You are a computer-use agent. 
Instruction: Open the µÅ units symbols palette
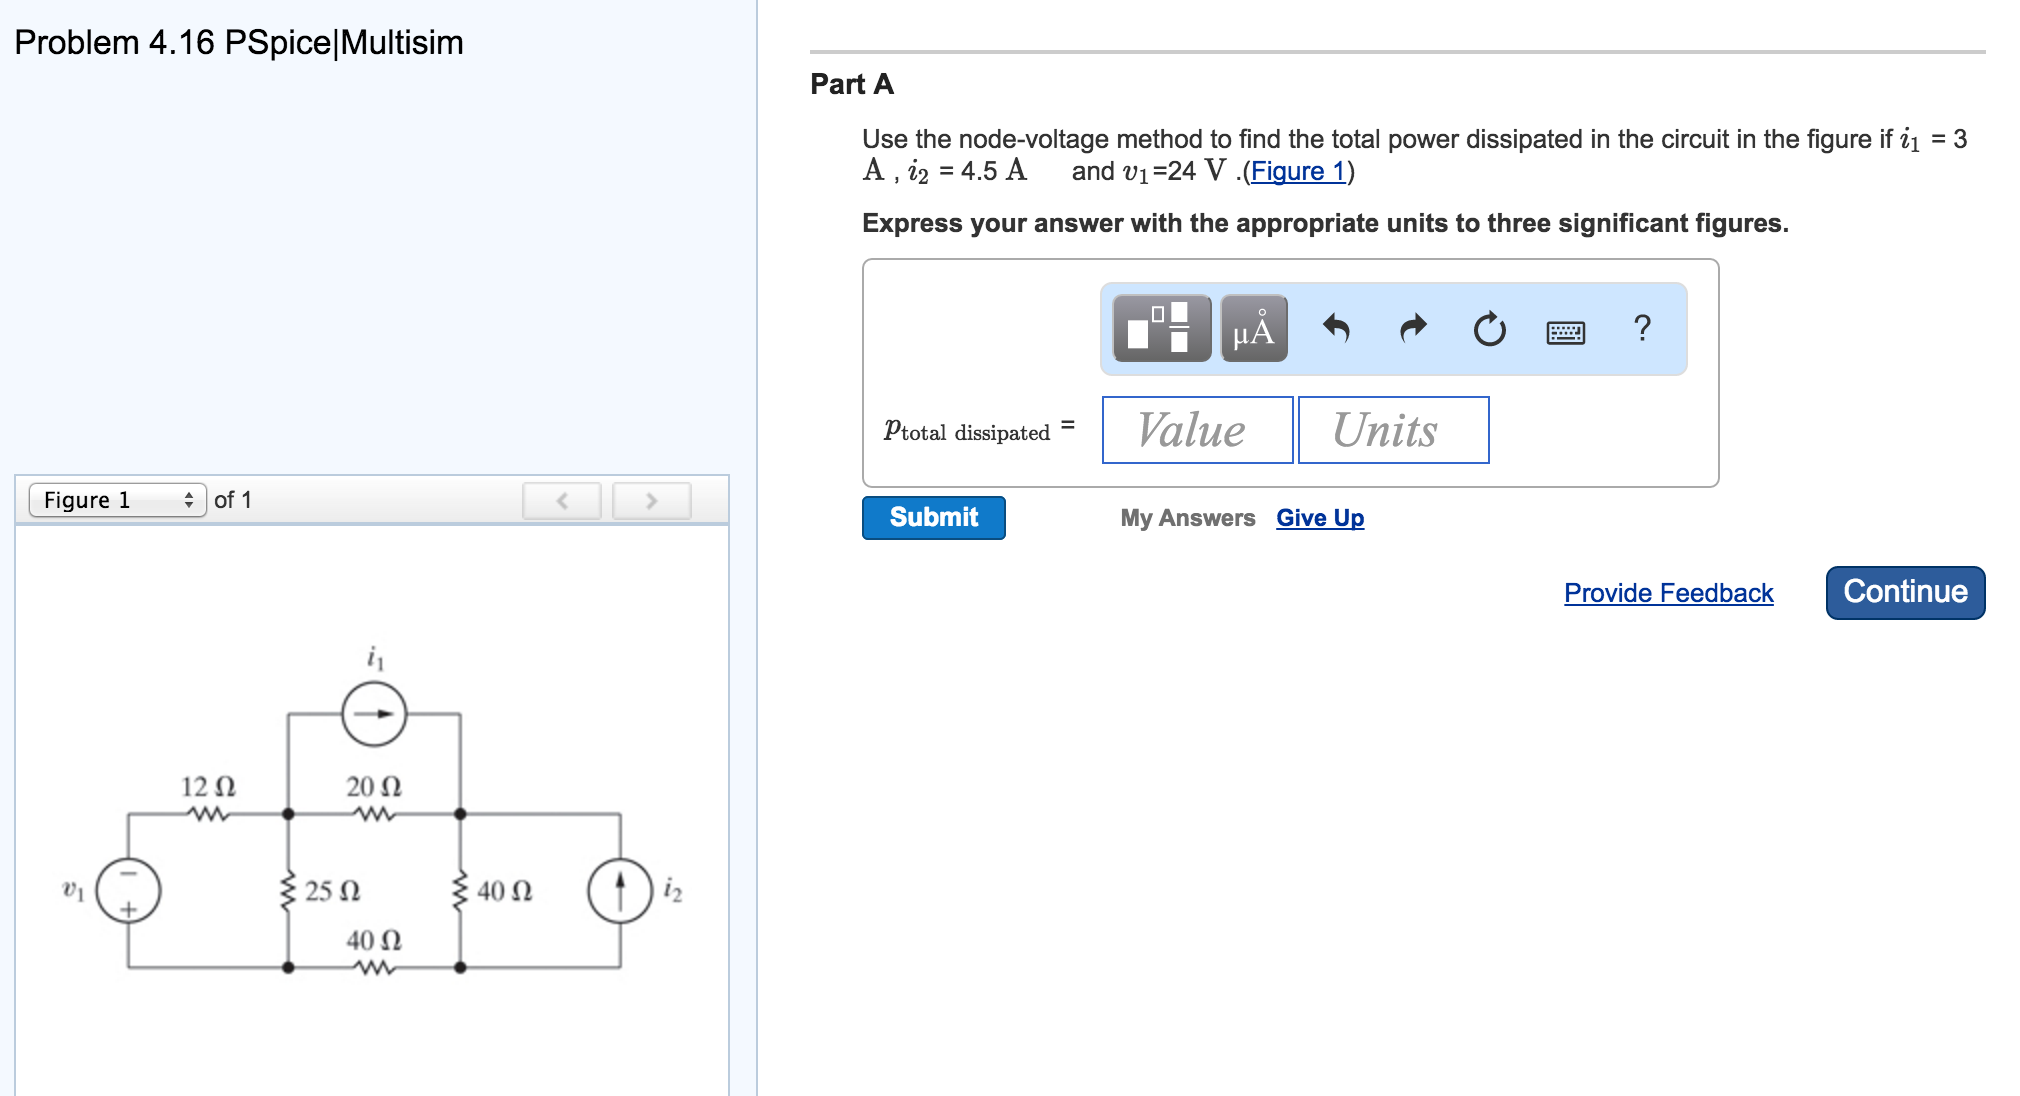(x=1253, y=328)
